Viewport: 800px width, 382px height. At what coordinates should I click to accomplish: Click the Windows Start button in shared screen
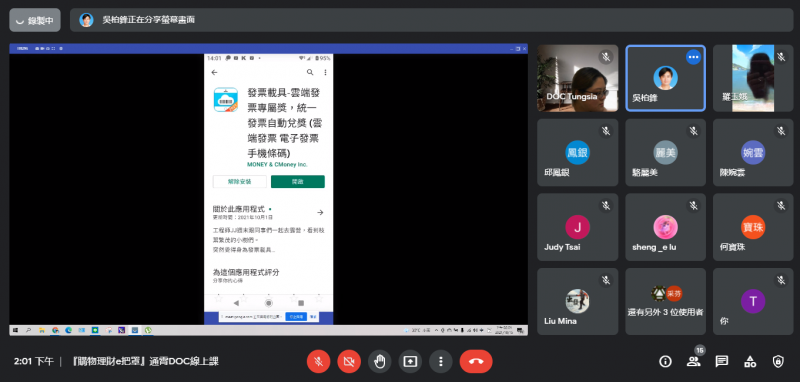pyautogui.click(x=15, y=330)
